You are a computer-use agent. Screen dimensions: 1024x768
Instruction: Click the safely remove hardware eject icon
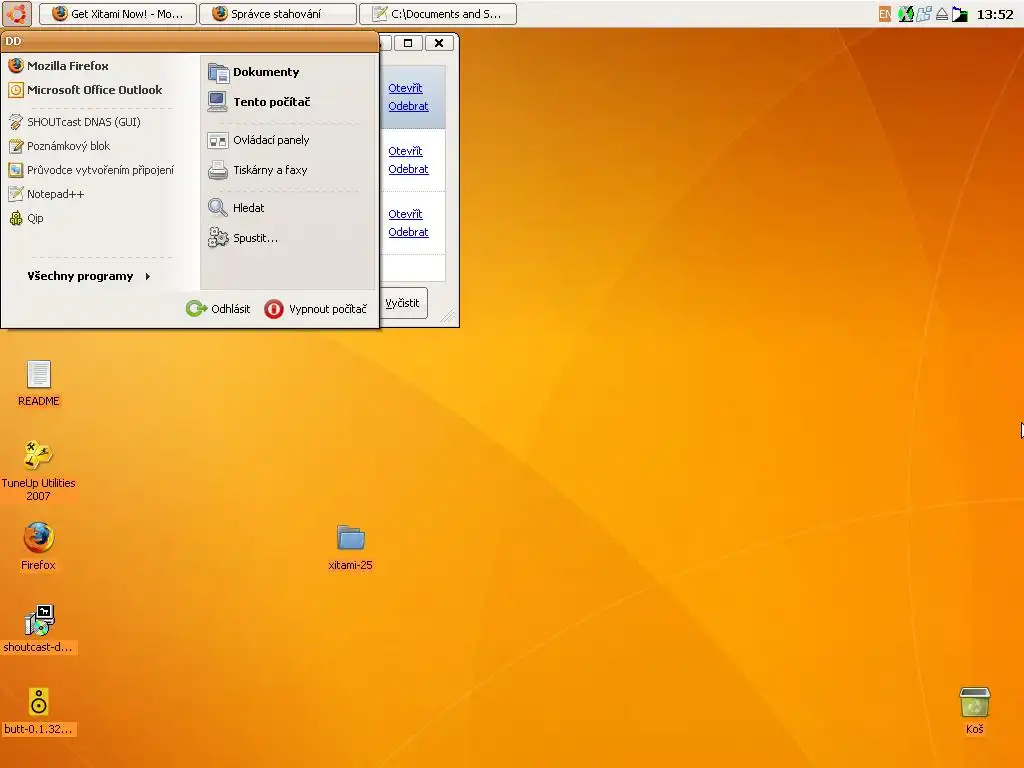(942, 14)
